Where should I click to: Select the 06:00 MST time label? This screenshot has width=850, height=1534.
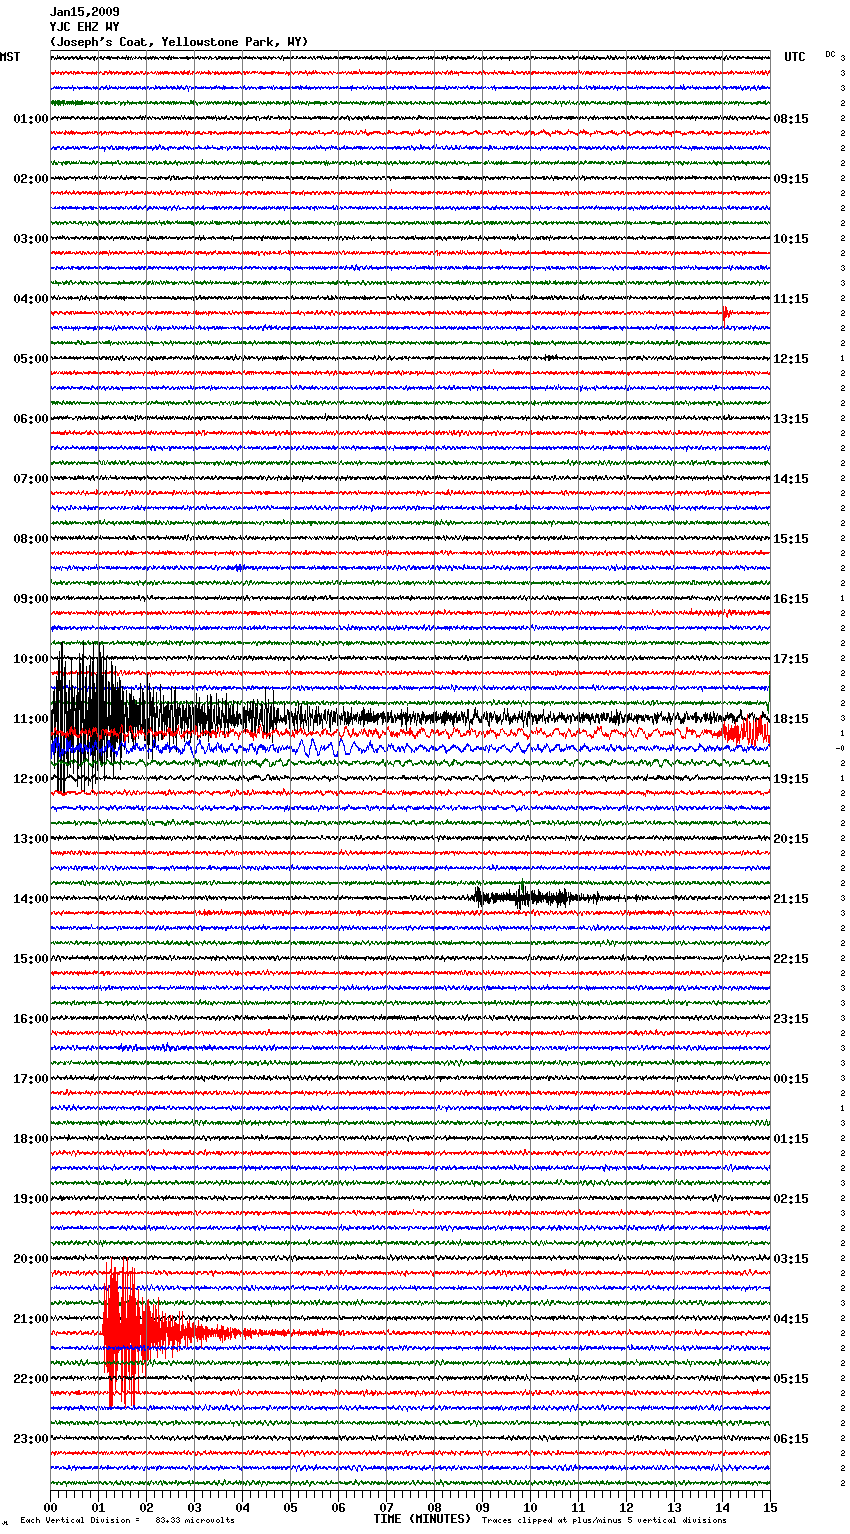tap(31, 419)
